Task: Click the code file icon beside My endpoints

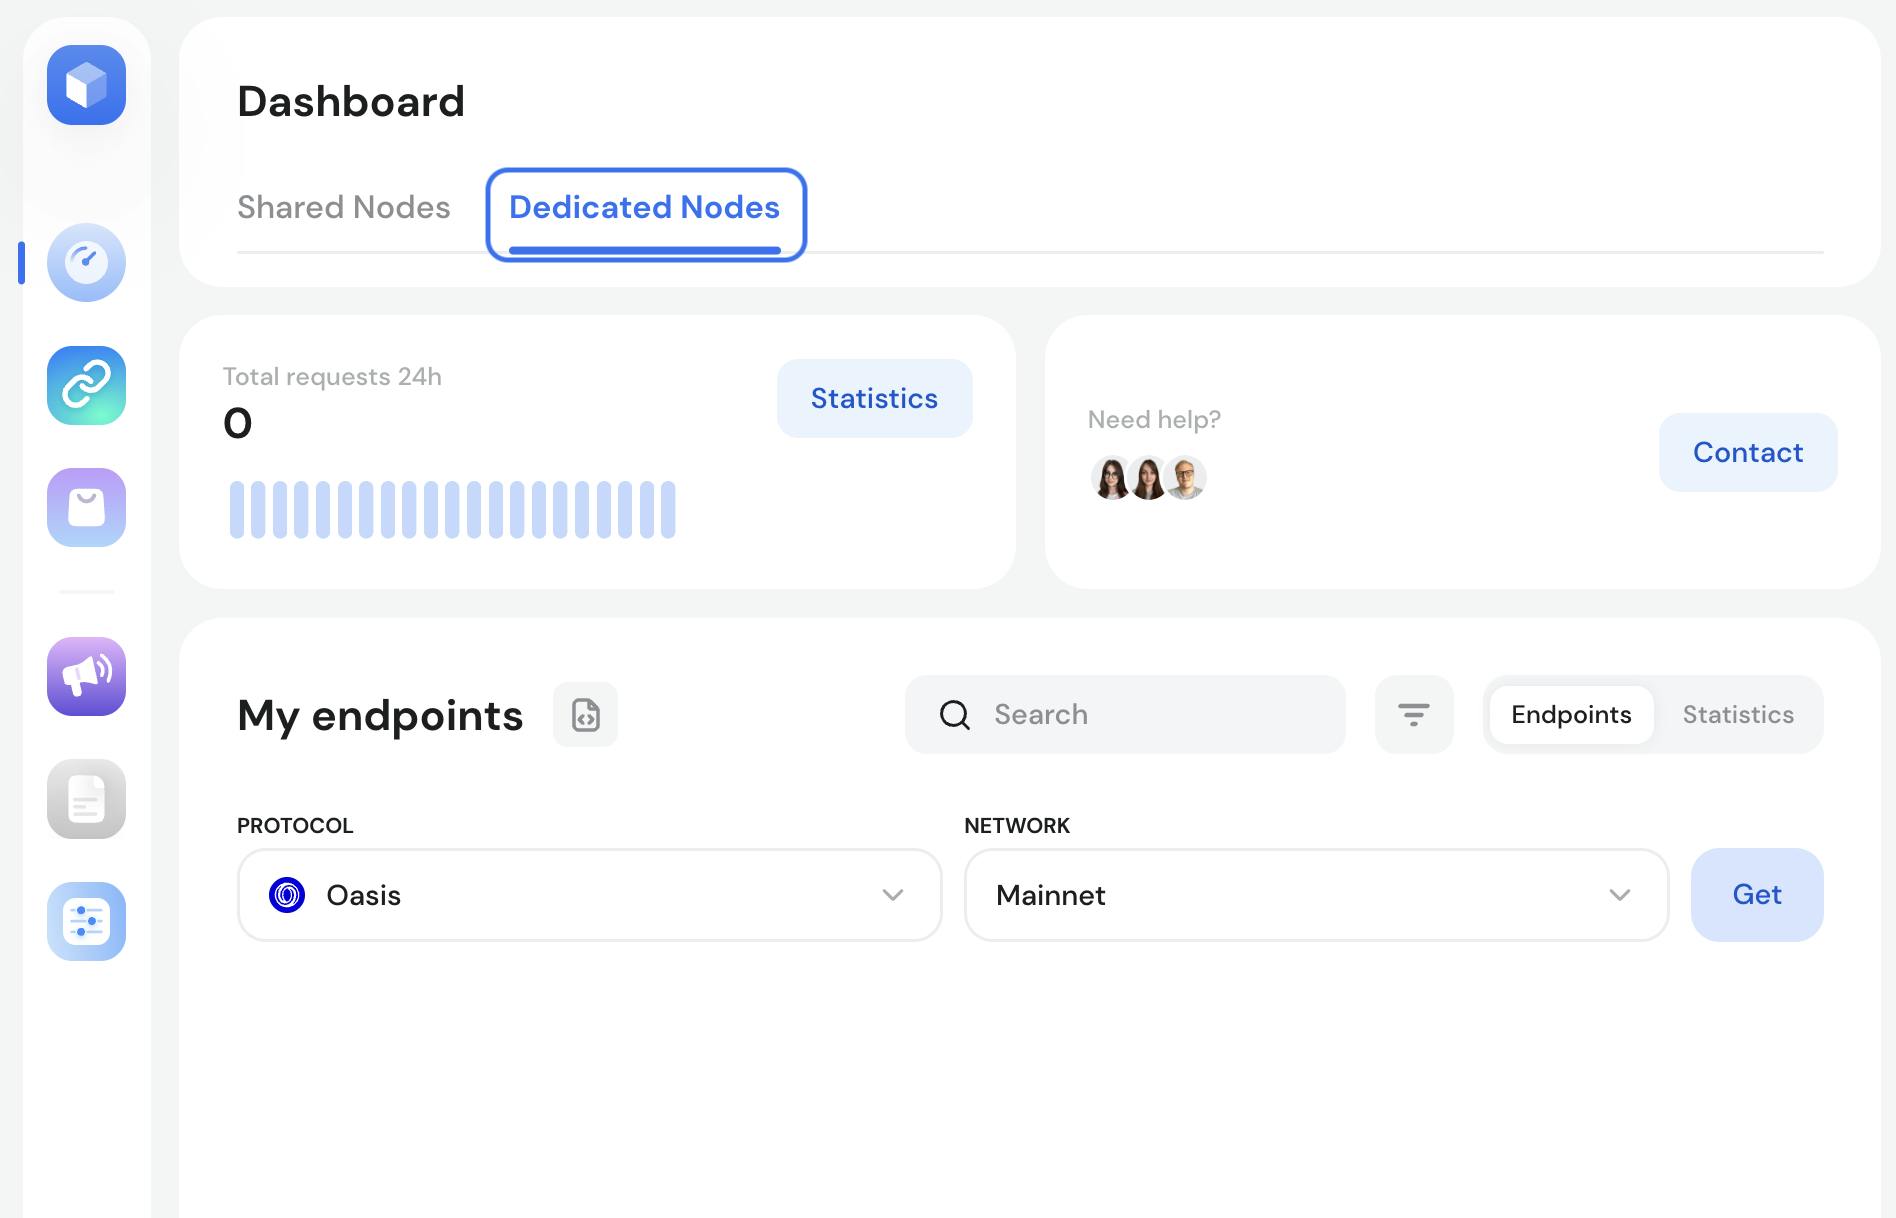Action: tap(585, 715)
